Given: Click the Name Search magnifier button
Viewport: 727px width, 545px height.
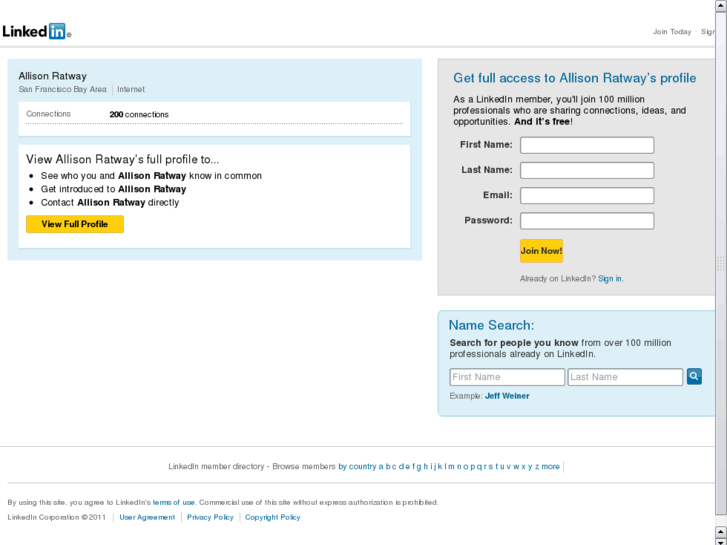Looking at the screenshot, I should click(x=694, y=376).
